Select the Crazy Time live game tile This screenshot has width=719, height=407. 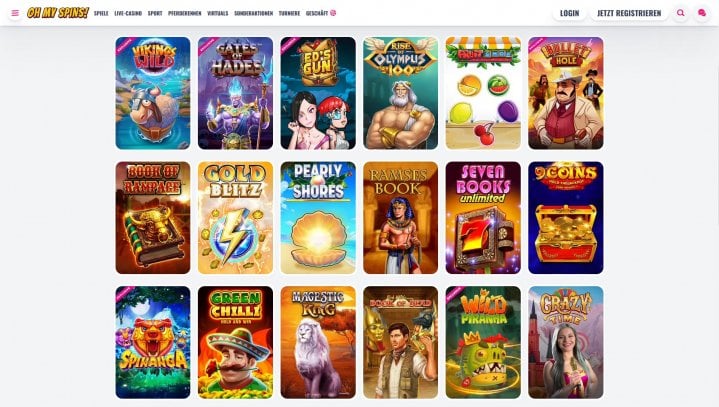point(565,342)
